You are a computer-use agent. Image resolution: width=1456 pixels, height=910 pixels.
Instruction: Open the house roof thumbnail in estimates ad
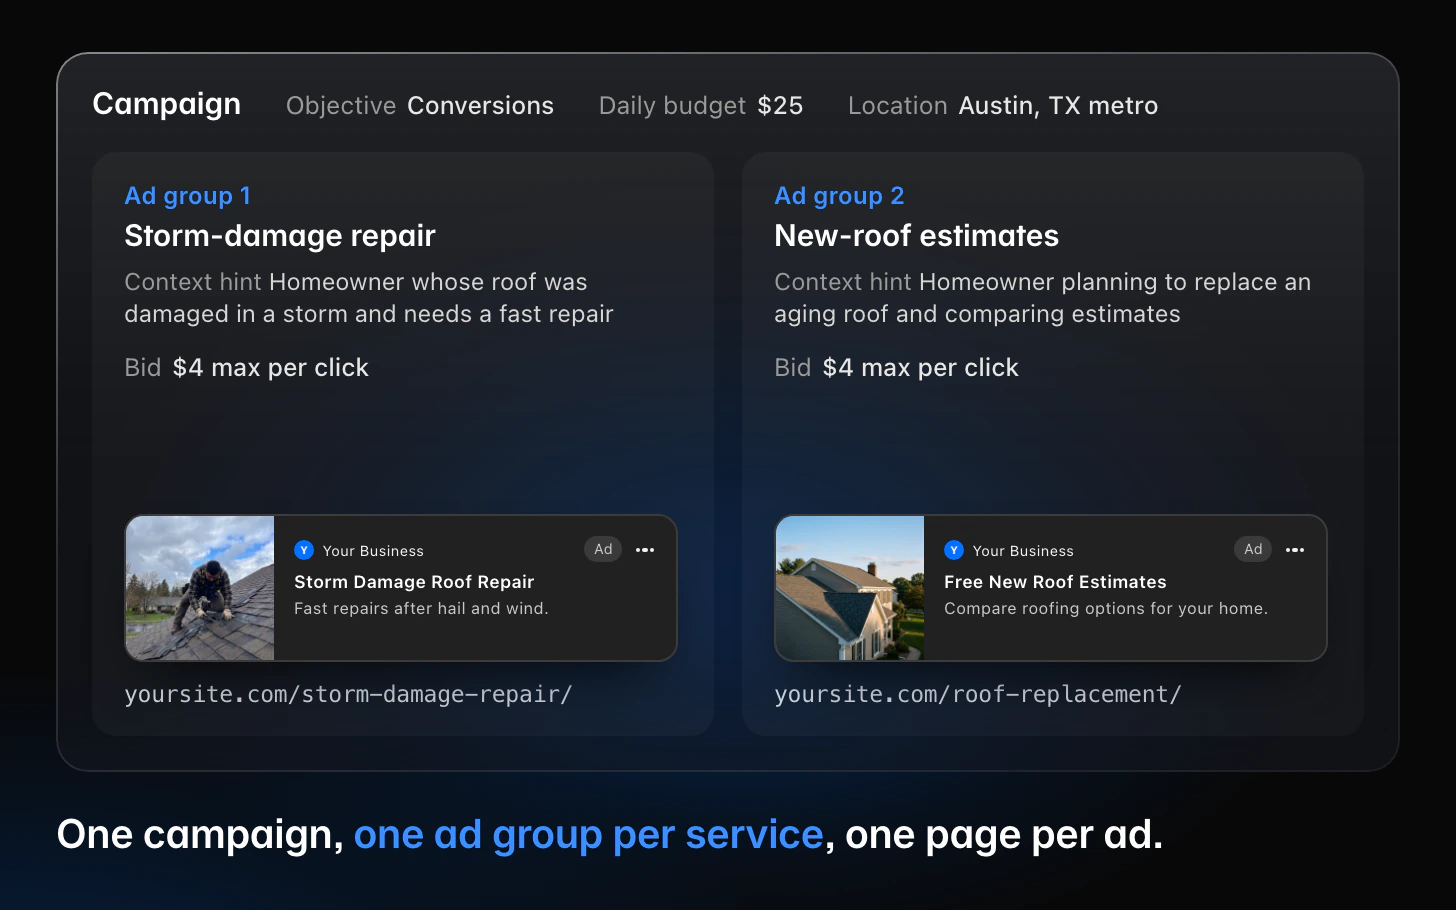[850, 588]
